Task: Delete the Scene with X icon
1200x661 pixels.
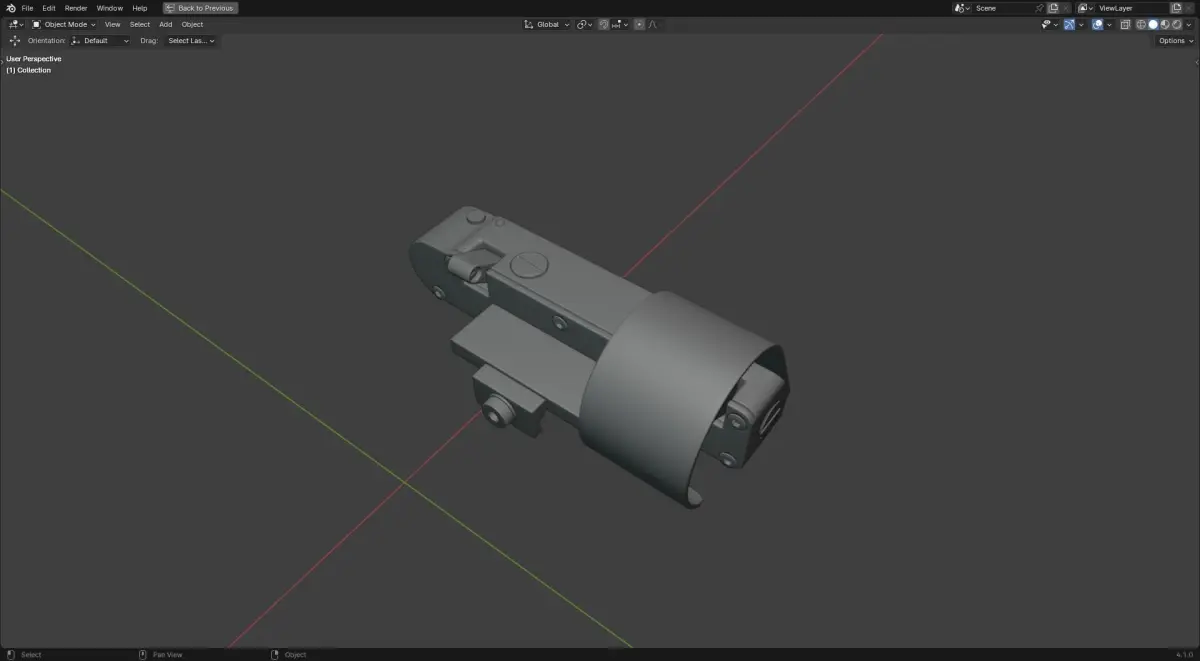Action: coord(1066,8)
